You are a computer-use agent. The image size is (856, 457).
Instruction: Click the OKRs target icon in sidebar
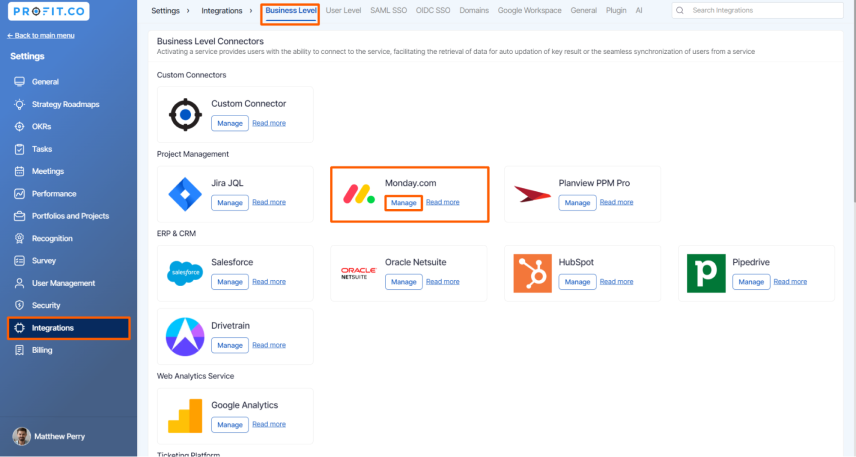tap(20, 127)
